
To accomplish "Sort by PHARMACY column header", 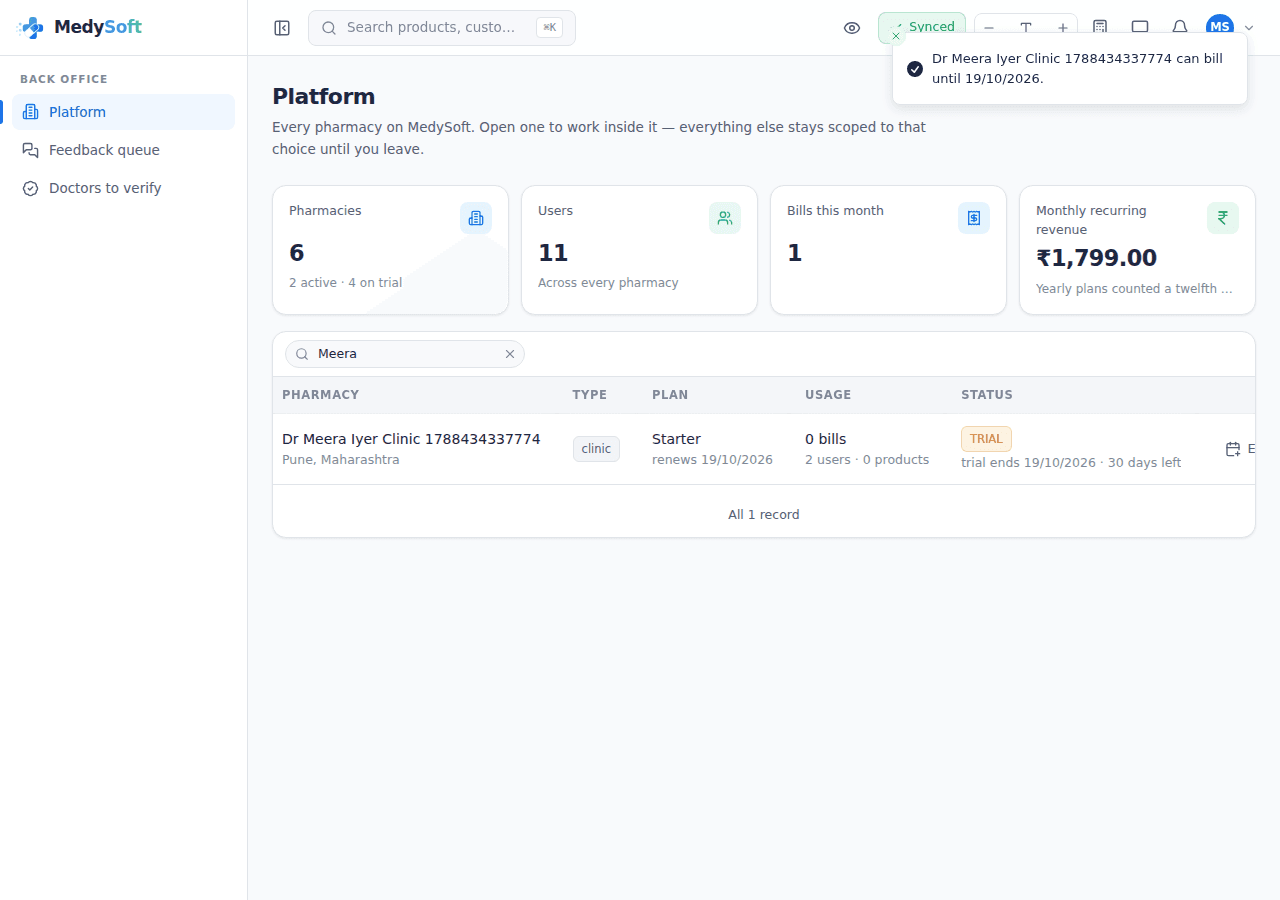I will point(320,395).
